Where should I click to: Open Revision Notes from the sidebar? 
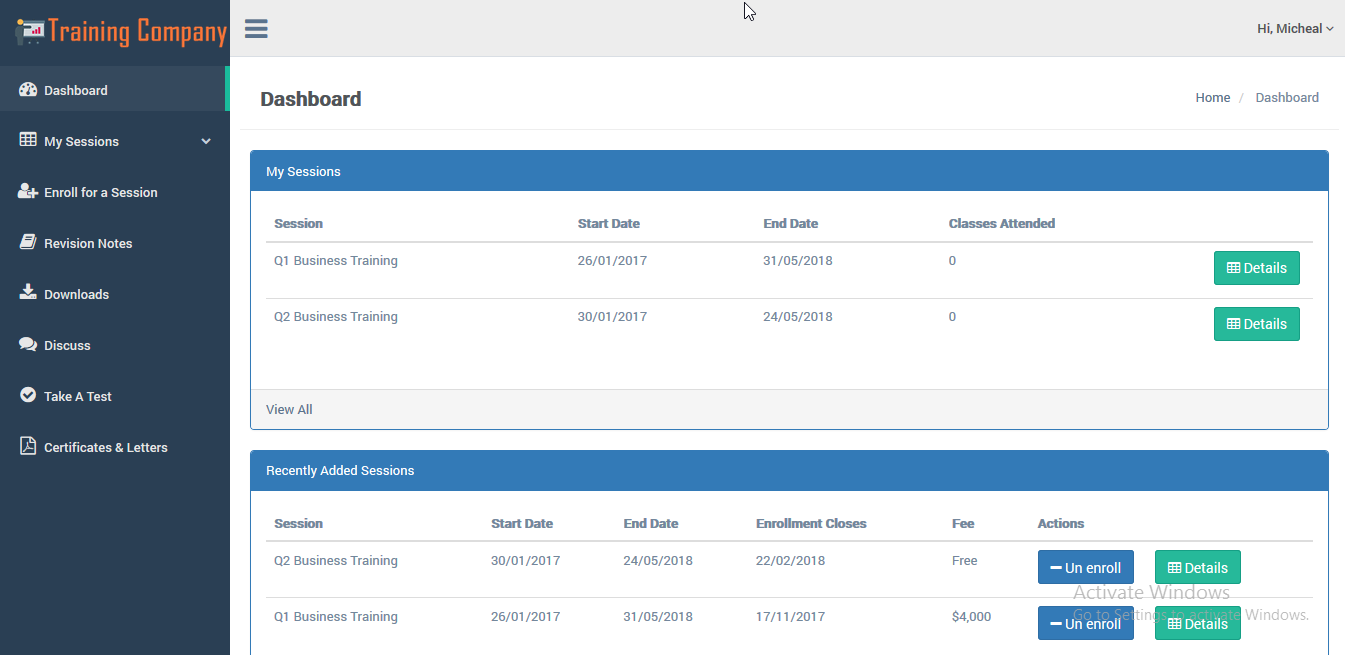click(88, 242)
